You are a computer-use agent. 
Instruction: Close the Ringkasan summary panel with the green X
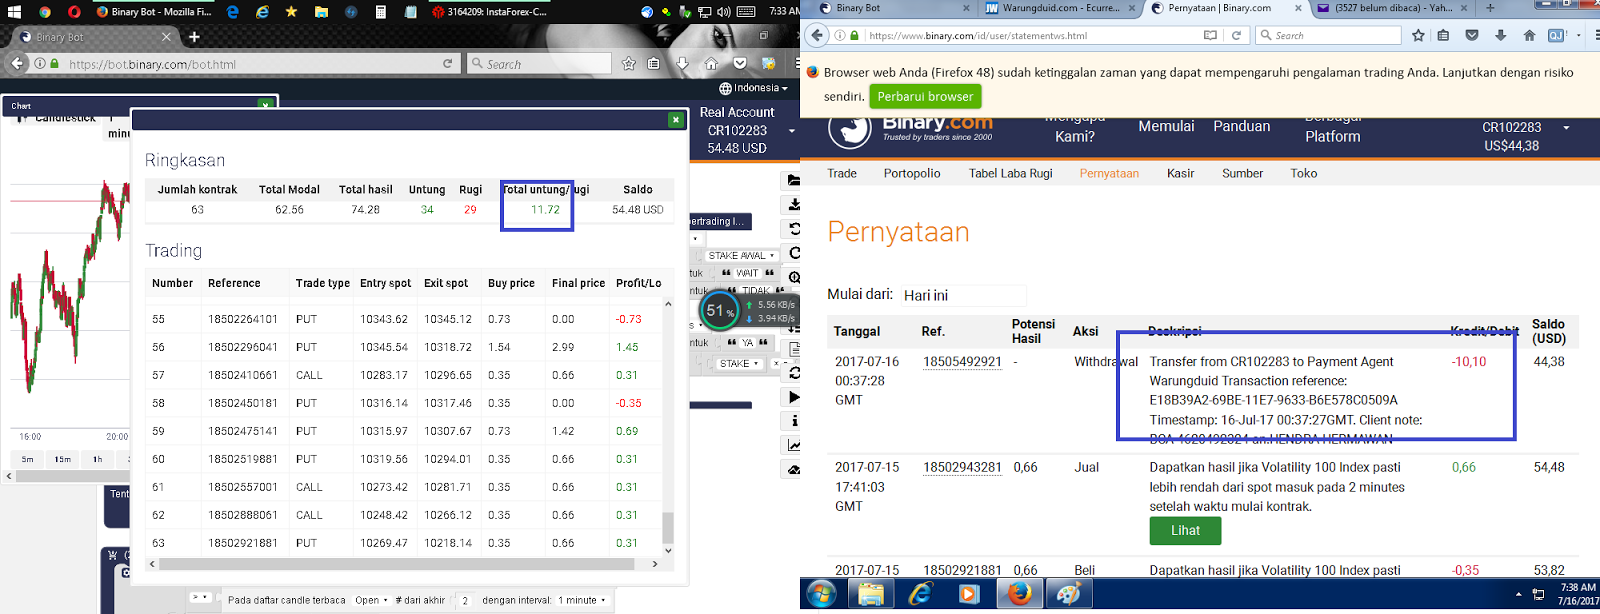[676, 119]
